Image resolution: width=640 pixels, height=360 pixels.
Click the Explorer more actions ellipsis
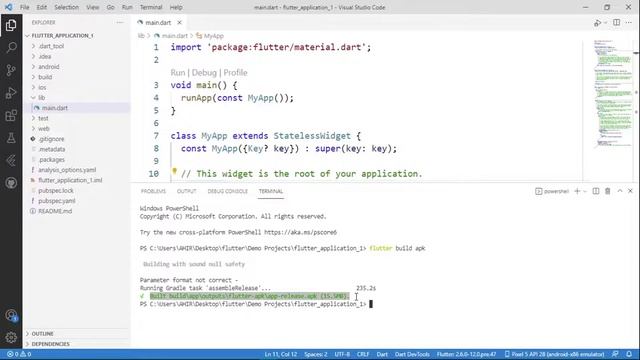tap(120, 22)
